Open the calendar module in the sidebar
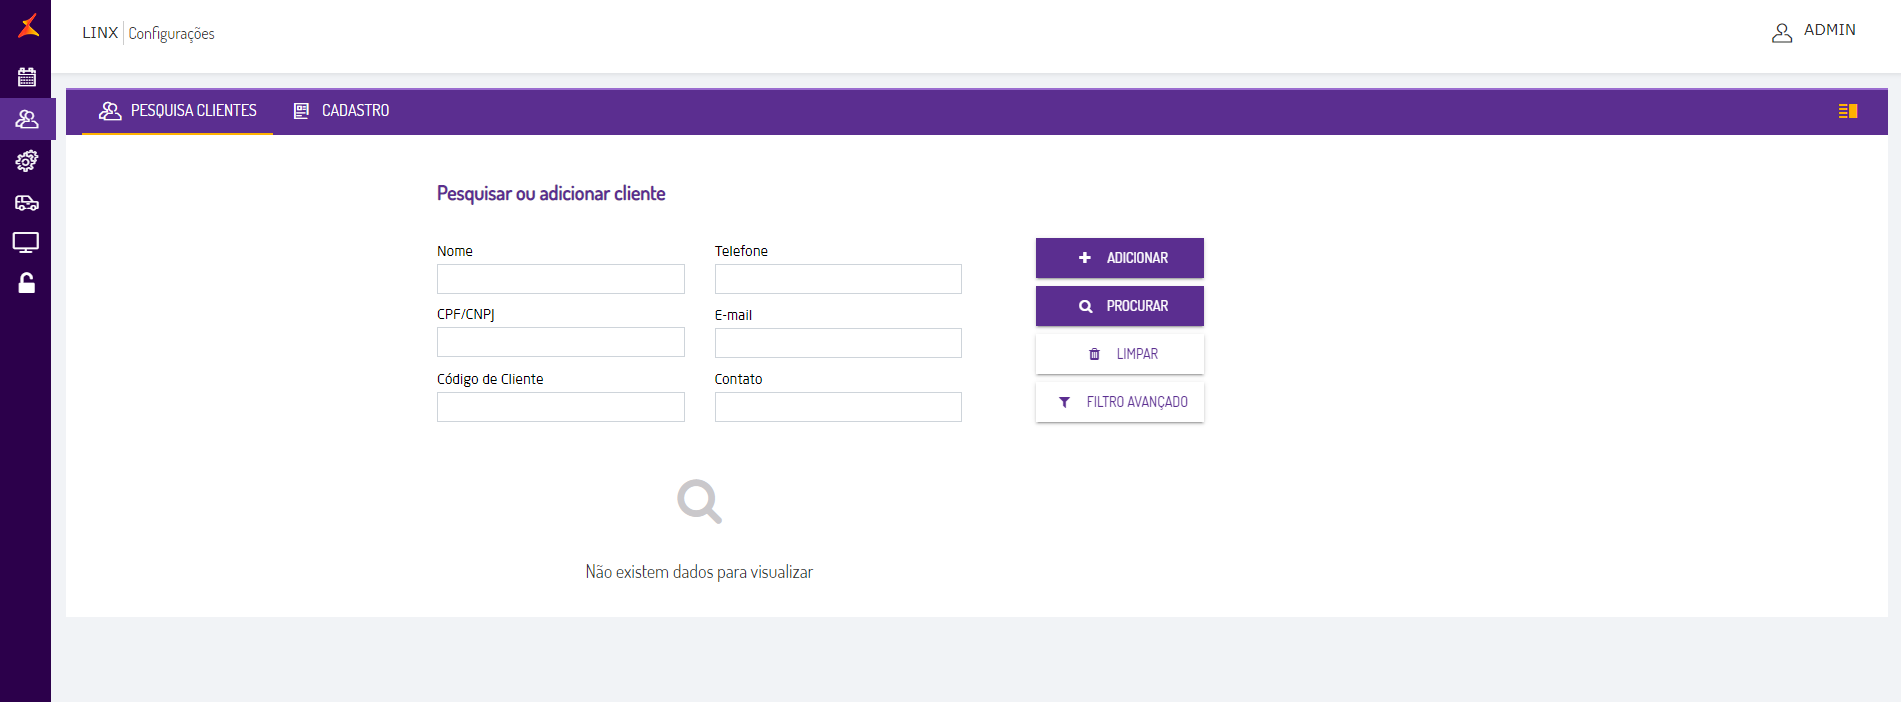Screen dimensions: 1901x702 point(26,76)
